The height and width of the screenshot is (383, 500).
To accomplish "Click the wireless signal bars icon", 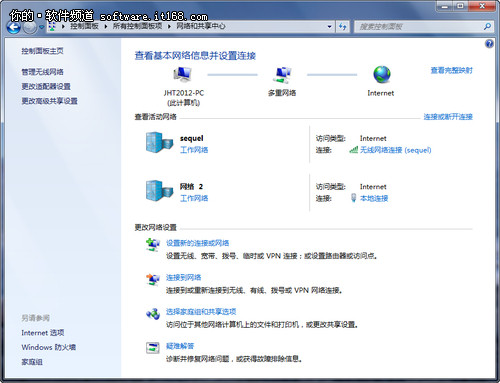I will pyautogui.click(x=354, y=150).
